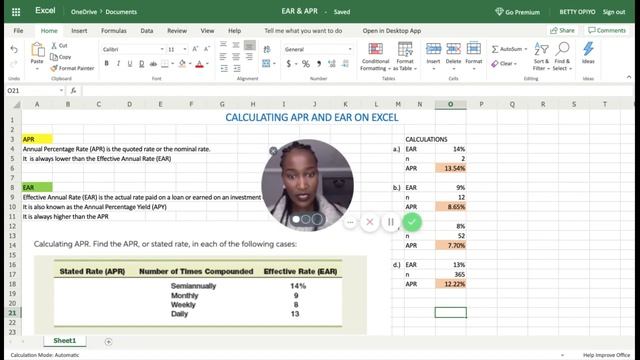Select the smallest camera bubble size
Screen dimensions: 640x360
296,220
